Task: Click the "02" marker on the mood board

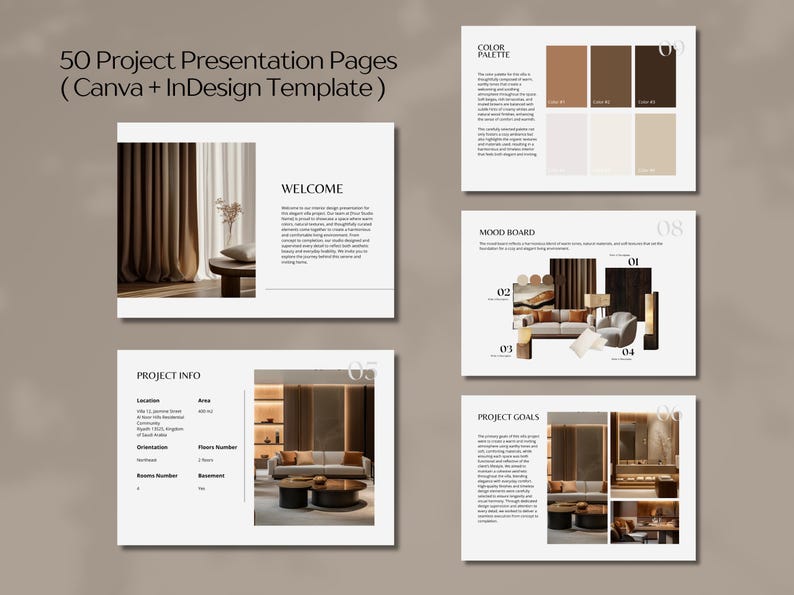Action: pyautogui.click(x=503, y=292)
